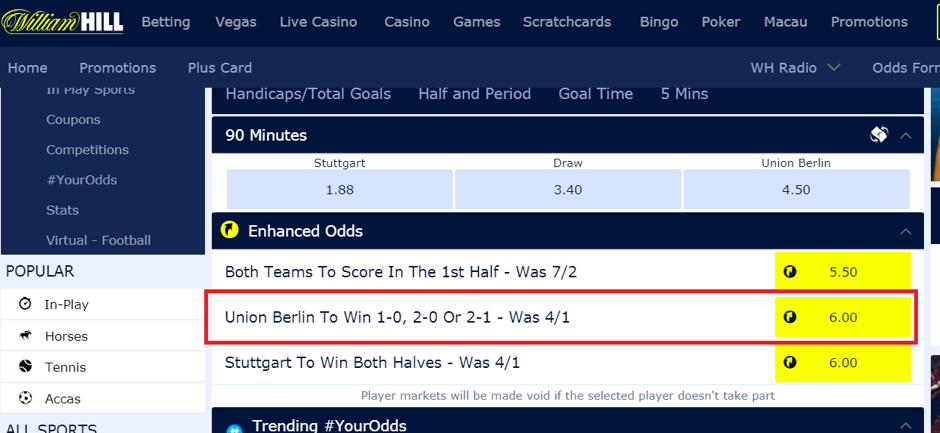Click the Accas football icon
The image size is (940, 433).
[x=25, y=398]
